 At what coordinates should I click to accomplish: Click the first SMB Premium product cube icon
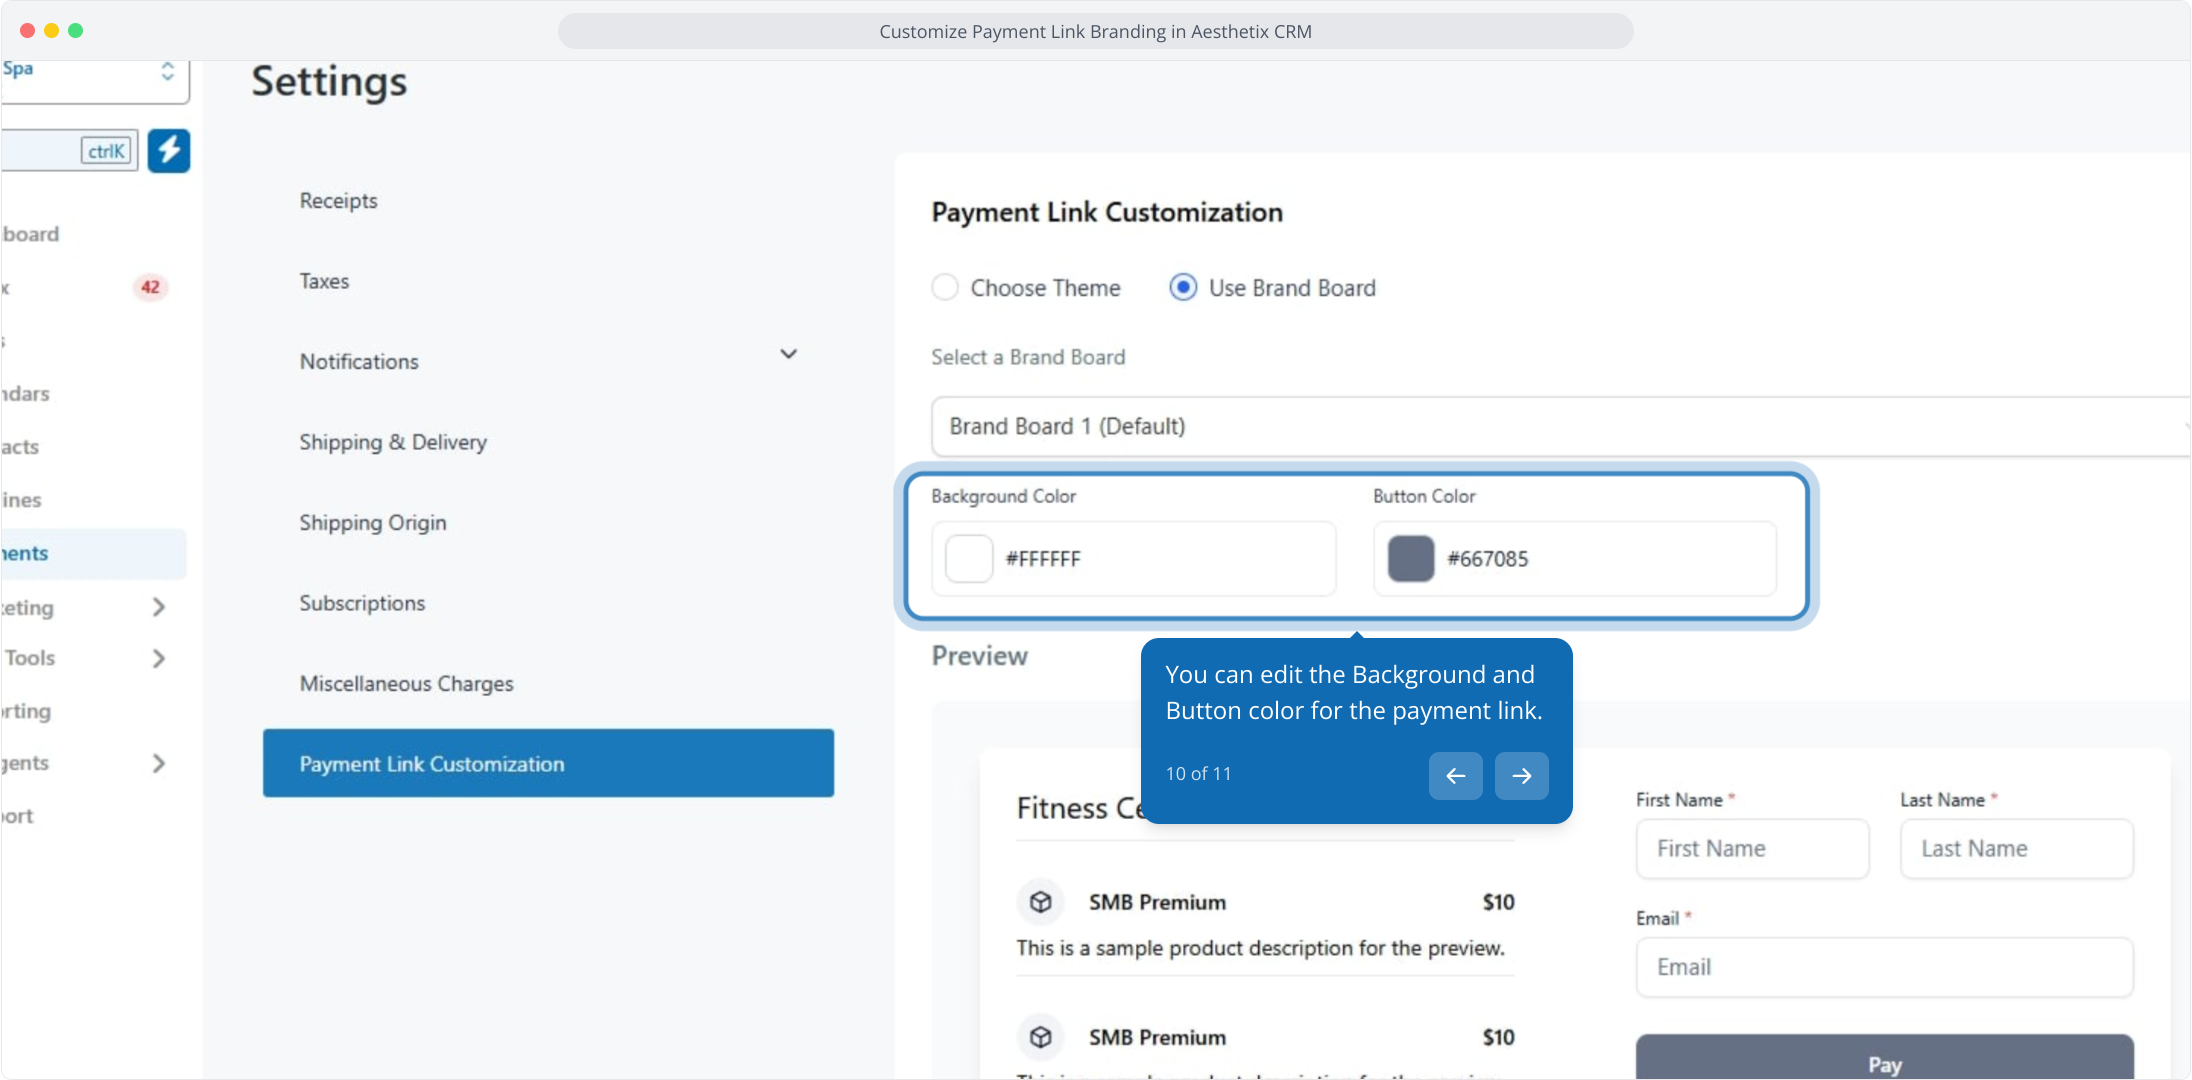[x=1041, y=902]
